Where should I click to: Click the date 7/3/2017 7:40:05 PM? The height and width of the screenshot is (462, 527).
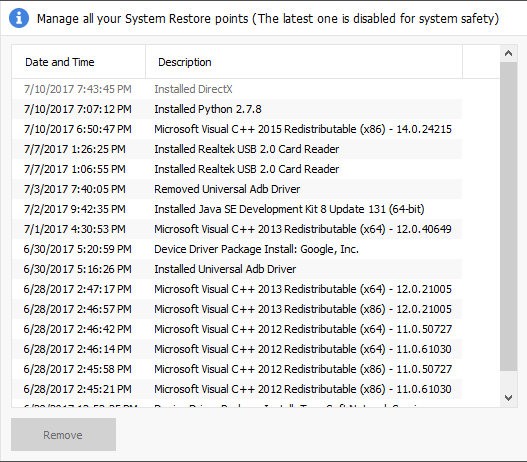pos(75,189)
